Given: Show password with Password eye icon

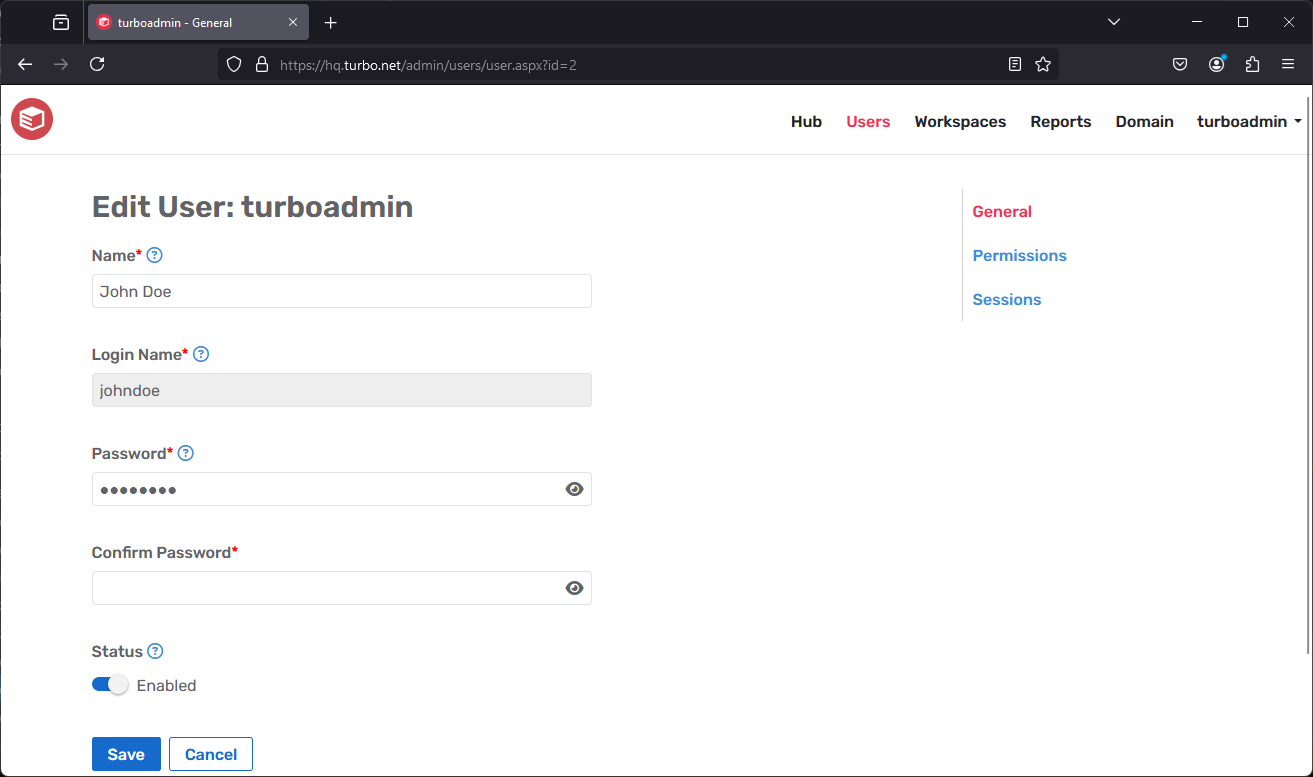Looking at the screenshot, I should click(x=574, y=489).
